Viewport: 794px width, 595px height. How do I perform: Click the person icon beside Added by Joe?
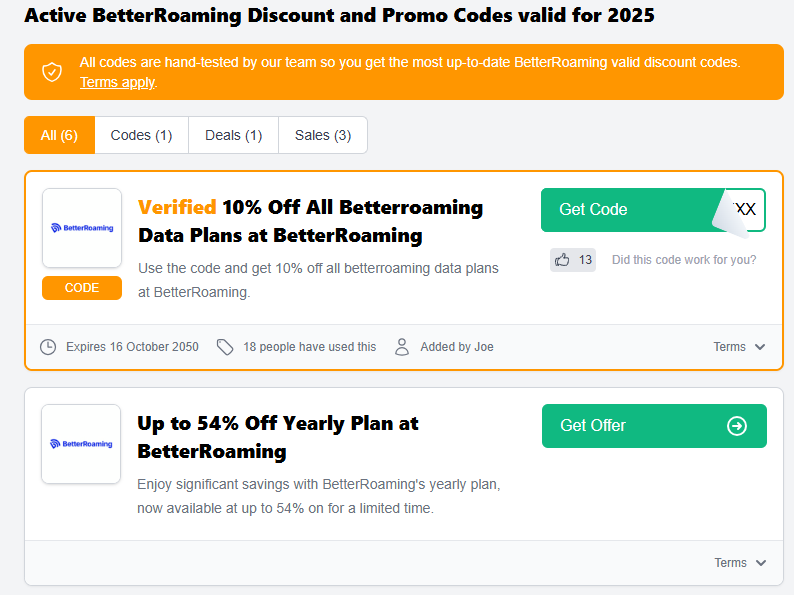click(402, 347)
